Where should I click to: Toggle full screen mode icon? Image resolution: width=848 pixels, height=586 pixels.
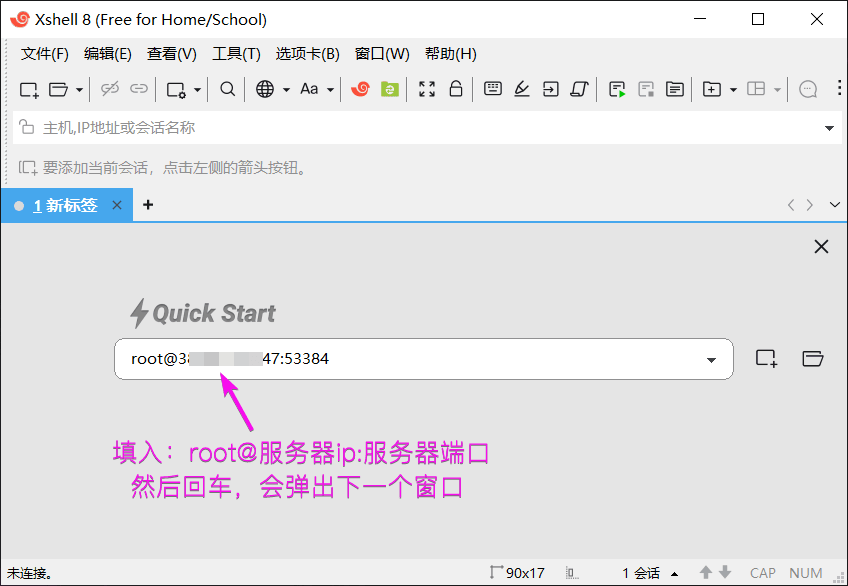coord(427,89)
